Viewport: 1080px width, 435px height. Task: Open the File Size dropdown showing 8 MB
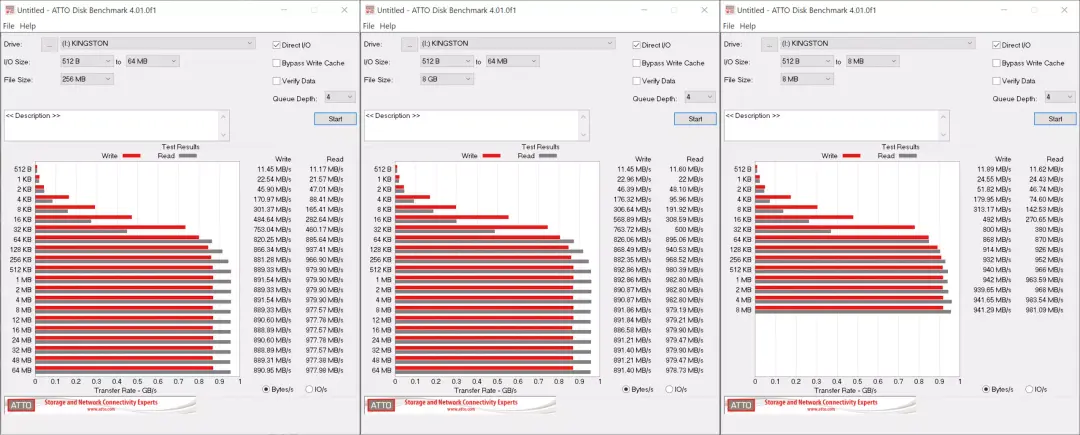(807, 79)
